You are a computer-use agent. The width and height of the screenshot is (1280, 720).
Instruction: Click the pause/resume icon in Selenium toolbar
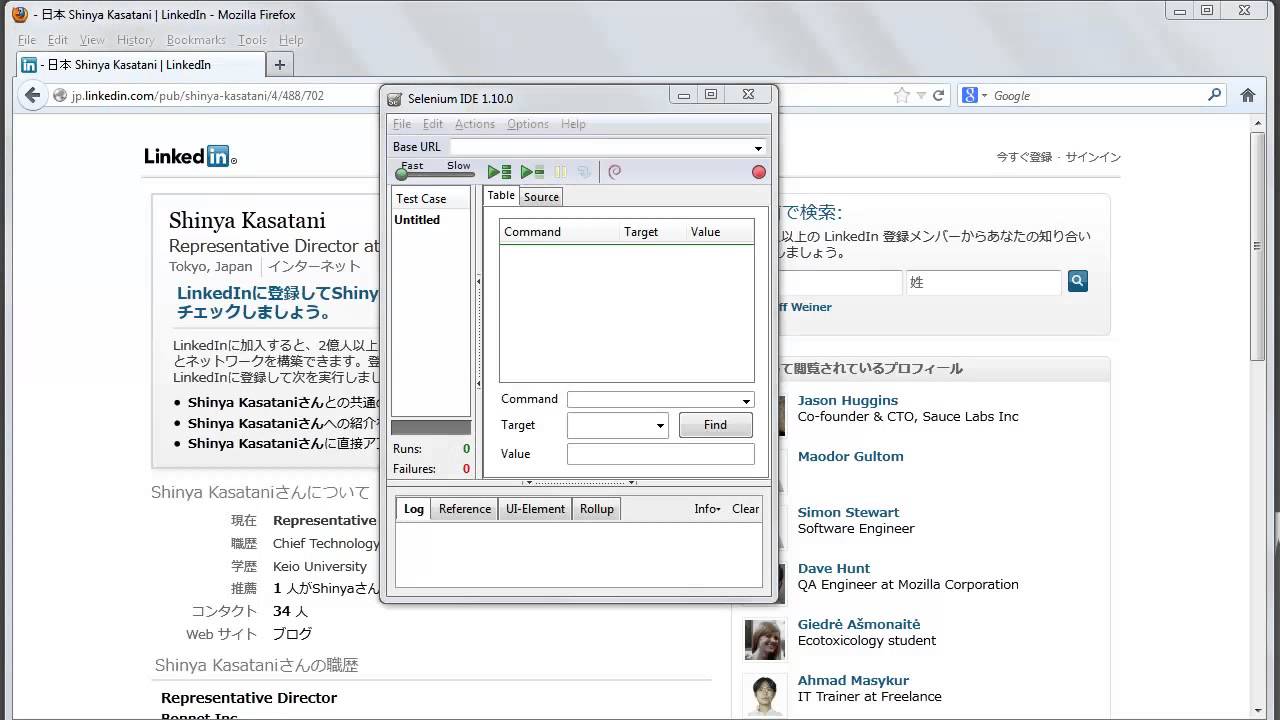(x=560, y=172)
